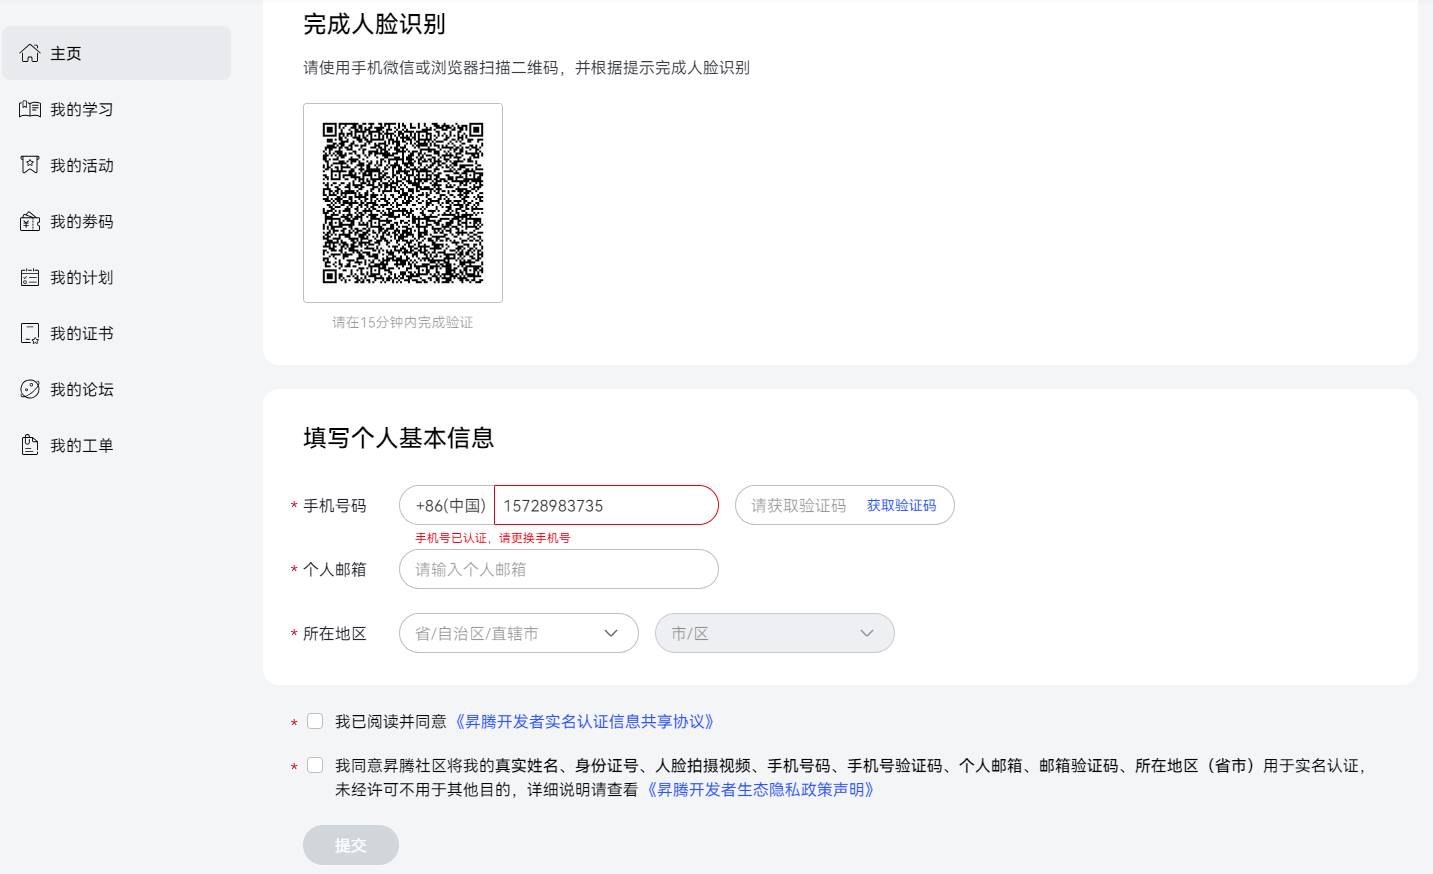Click the coupon icon for 我的券码
1433x874 pixels.
30,221
